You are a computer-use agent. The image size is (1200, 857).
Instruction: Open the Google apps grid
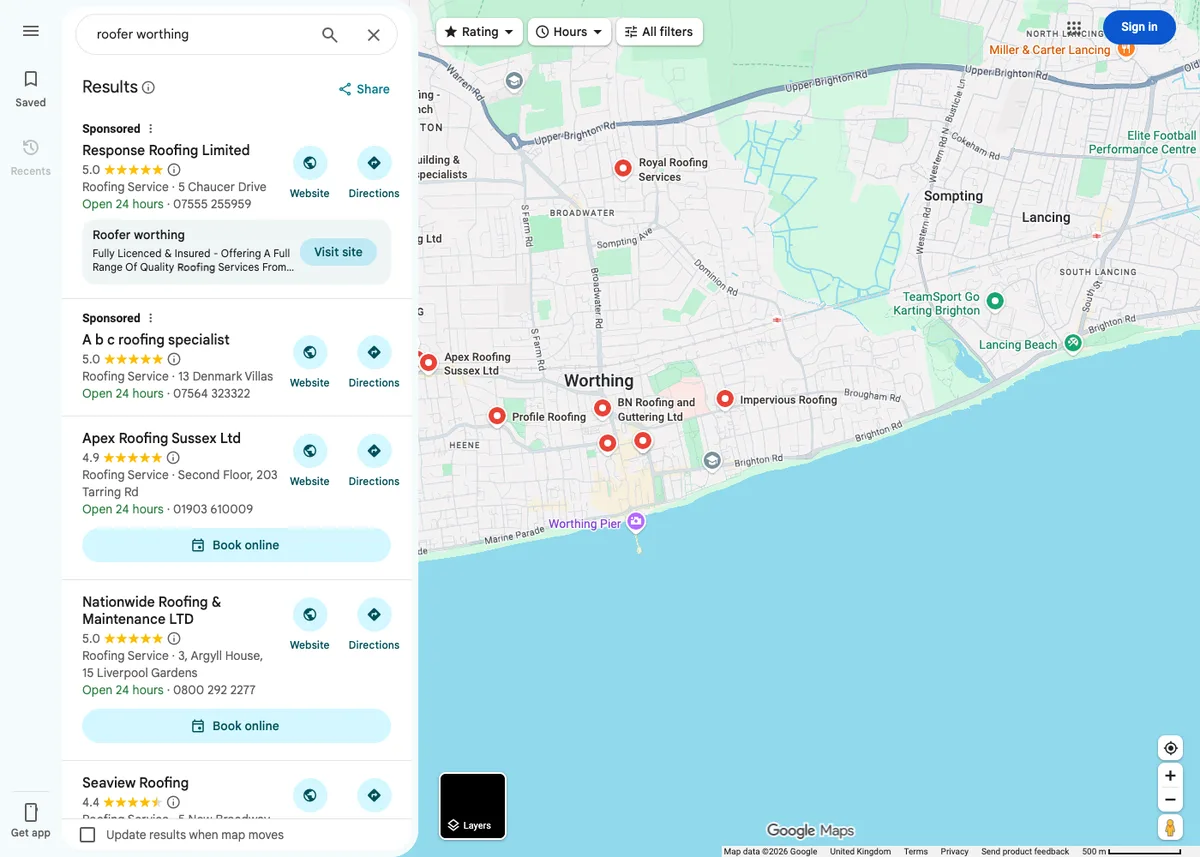pos(1074,28)
